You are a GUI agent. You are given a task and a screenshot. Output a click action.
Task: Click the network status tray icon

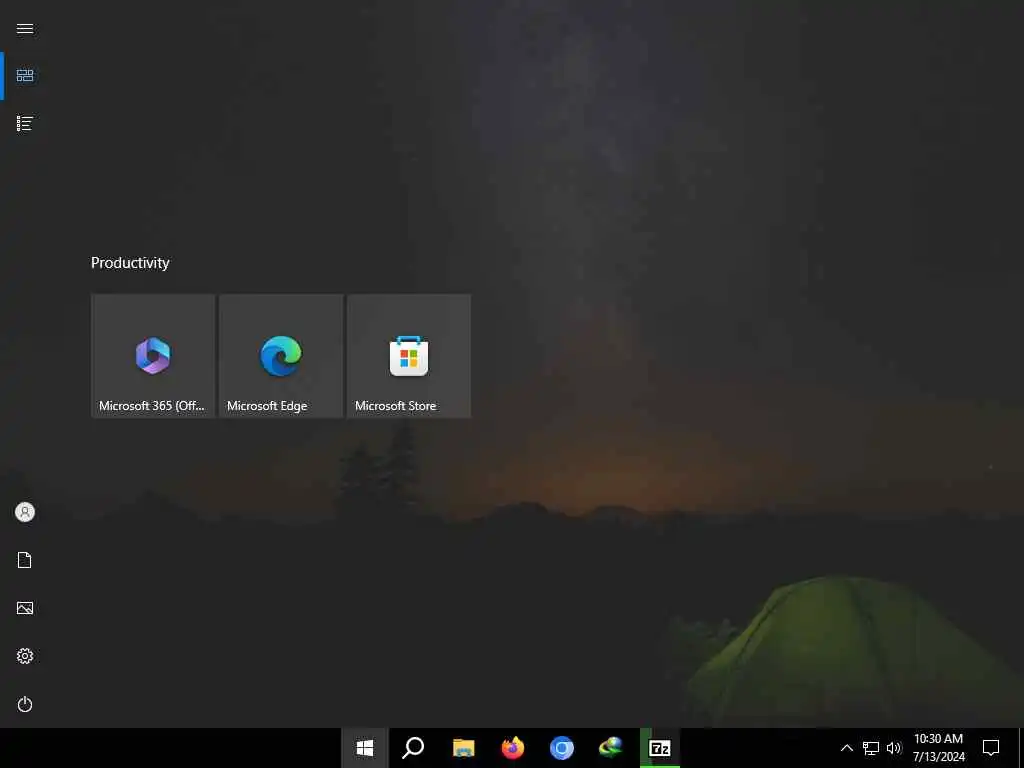(871, 748)
